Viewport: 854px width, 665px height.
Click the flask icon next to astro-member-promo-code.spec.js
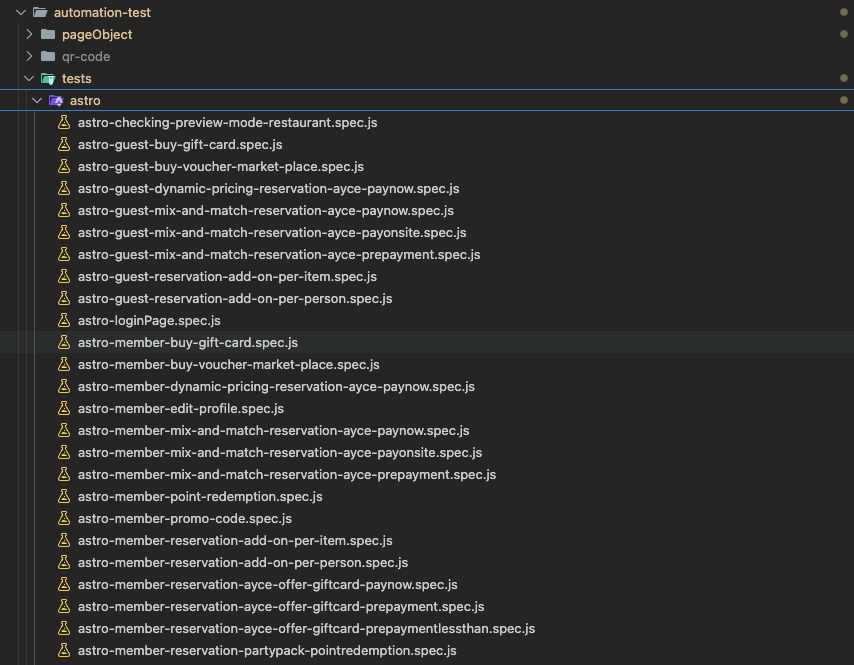click(x=64, y=519)
